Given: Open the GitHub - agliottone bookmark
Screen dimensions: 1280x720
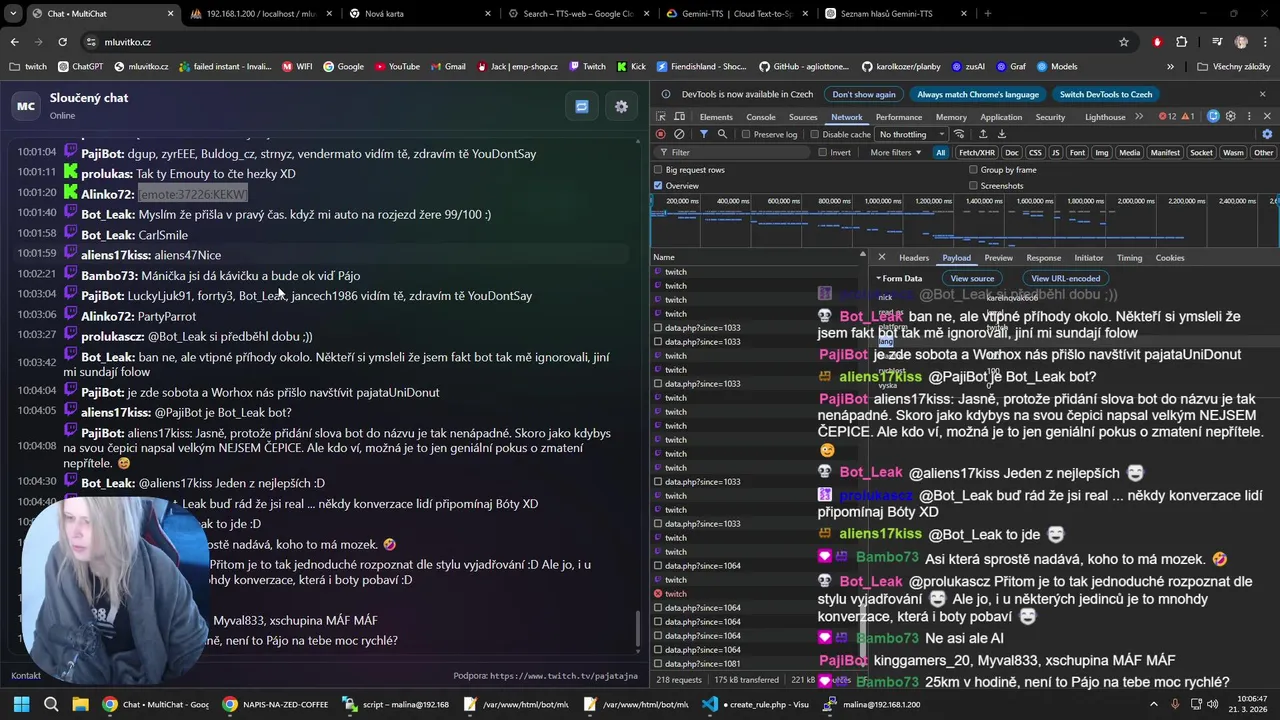Looking at the screenshot, I should tap(803, 66).
